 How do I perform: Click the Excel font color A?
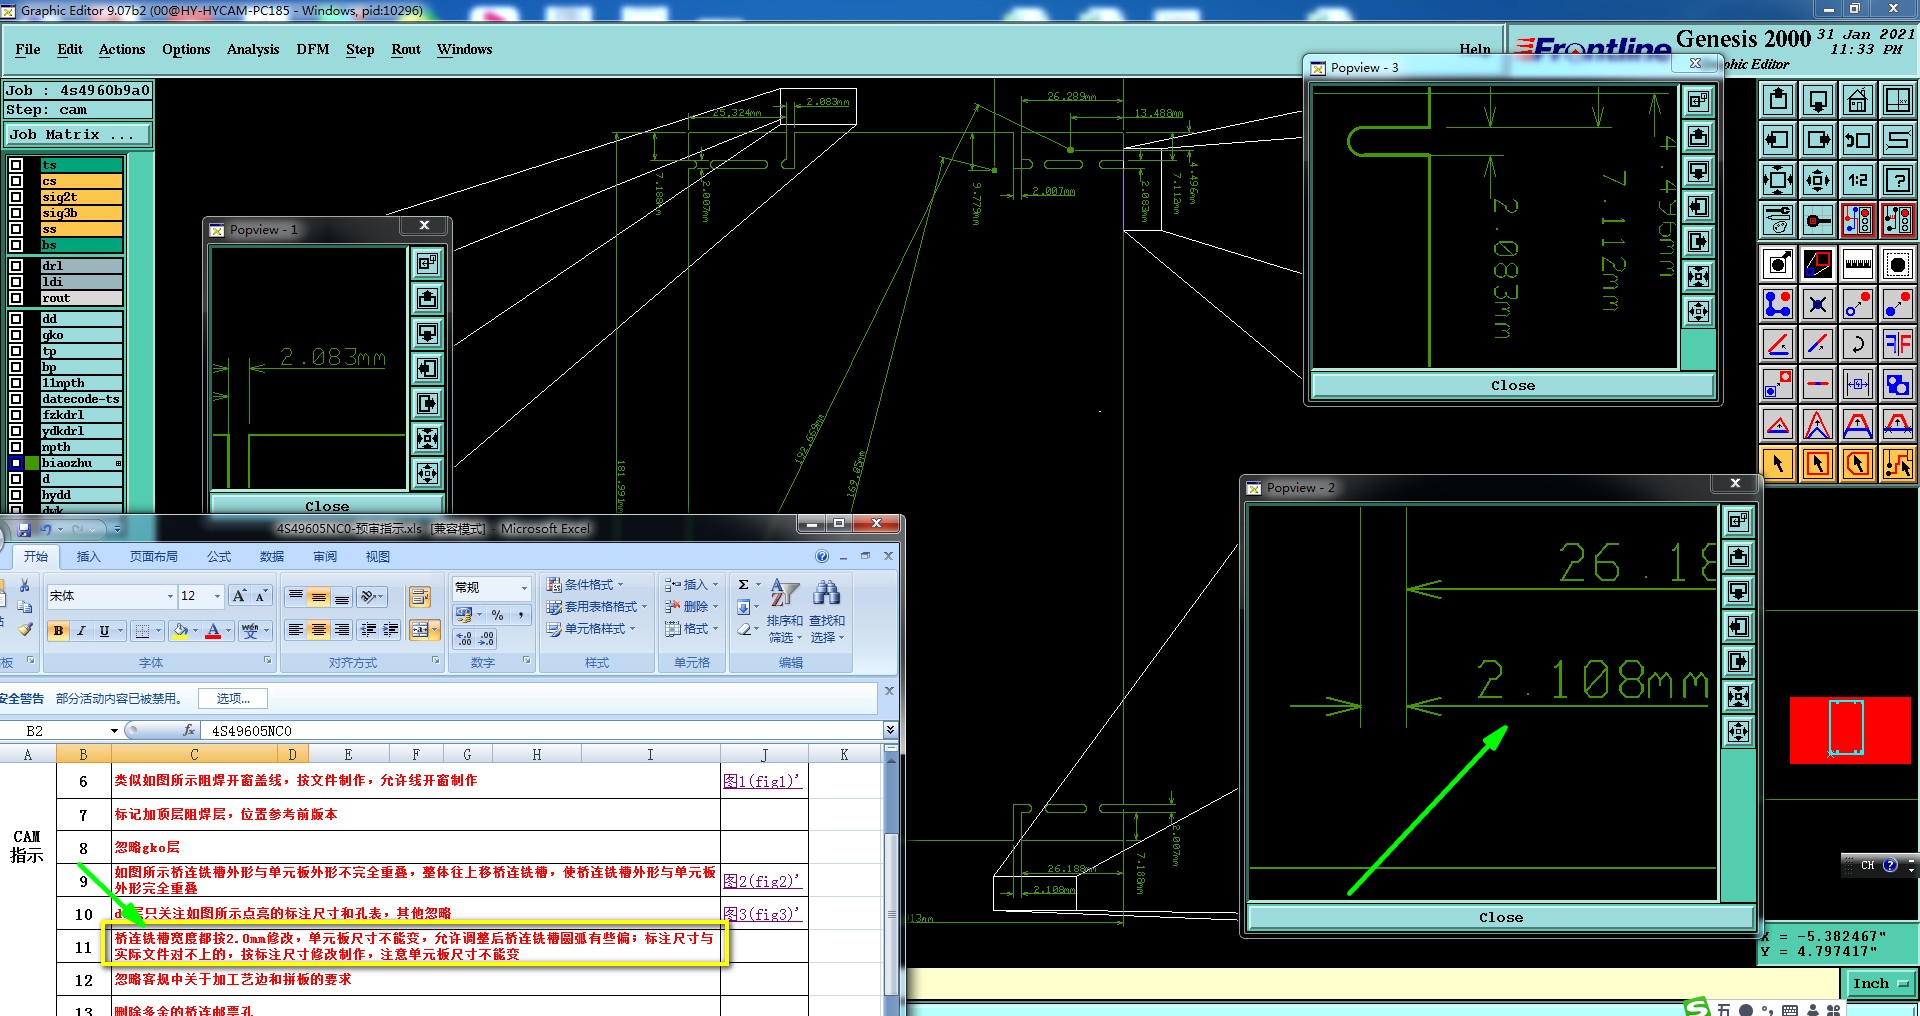[213, 631]
